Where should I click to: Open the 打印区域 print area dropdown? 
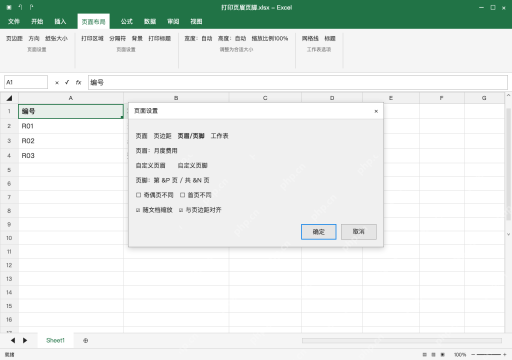coord(92,39)
